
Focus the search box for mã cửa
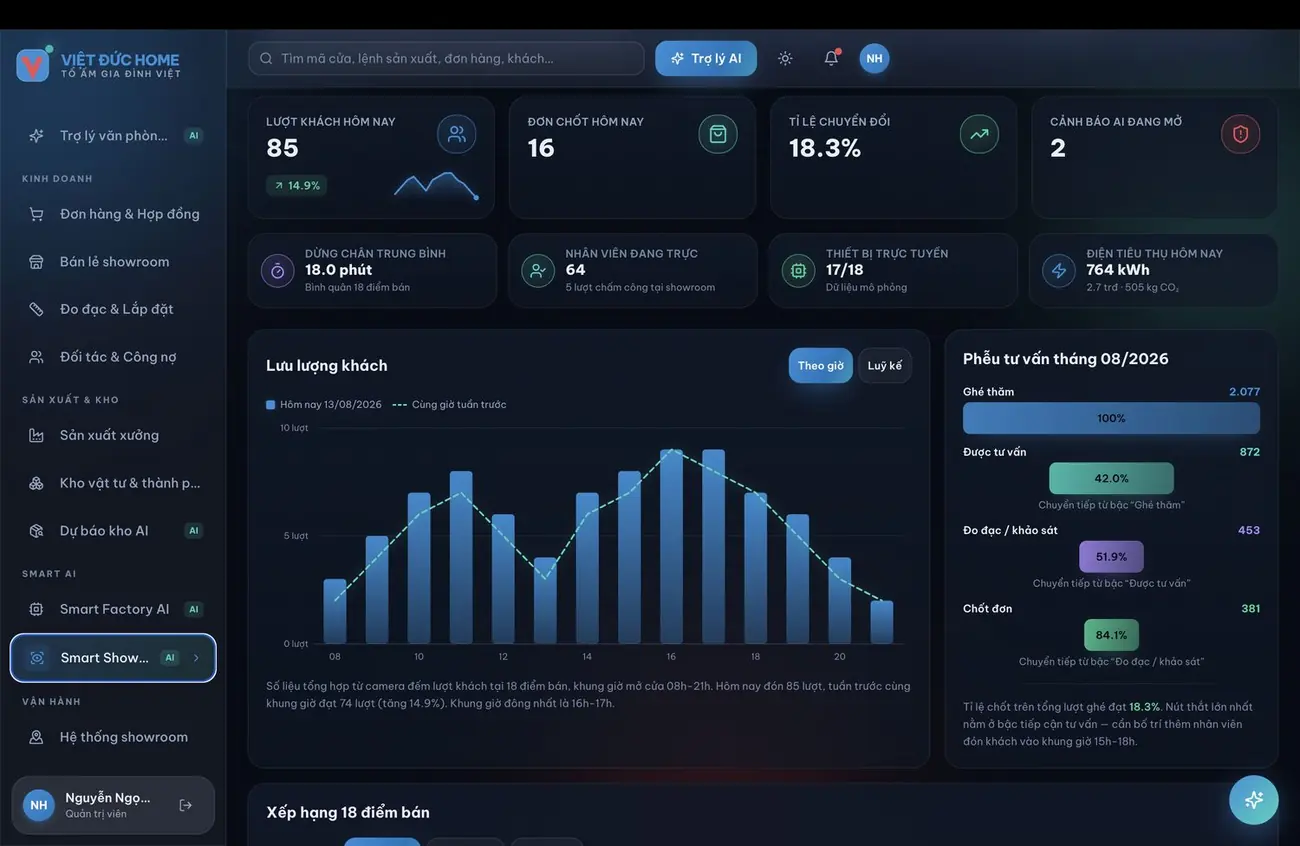pos(446,58)
